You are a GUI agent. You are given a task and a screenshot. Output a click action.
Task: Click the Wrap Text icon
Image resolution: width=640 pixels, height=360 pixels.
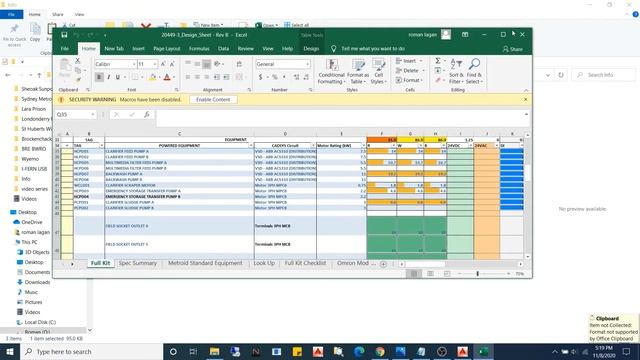239,64
